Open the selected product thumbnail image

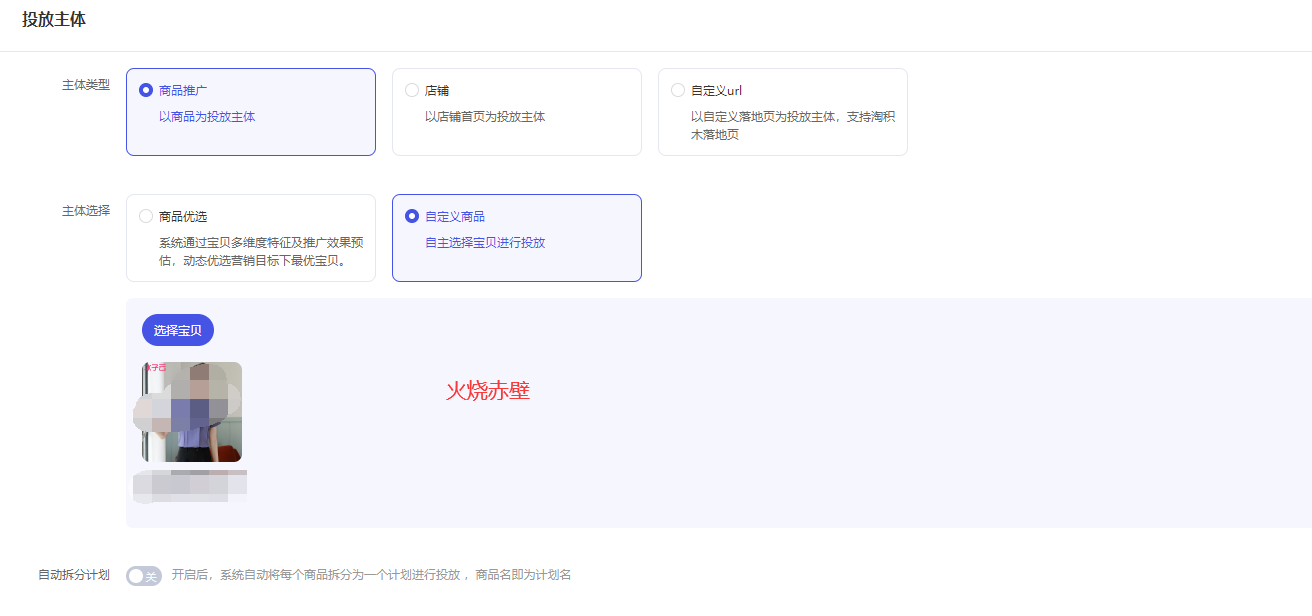click(x=192, y=412)
